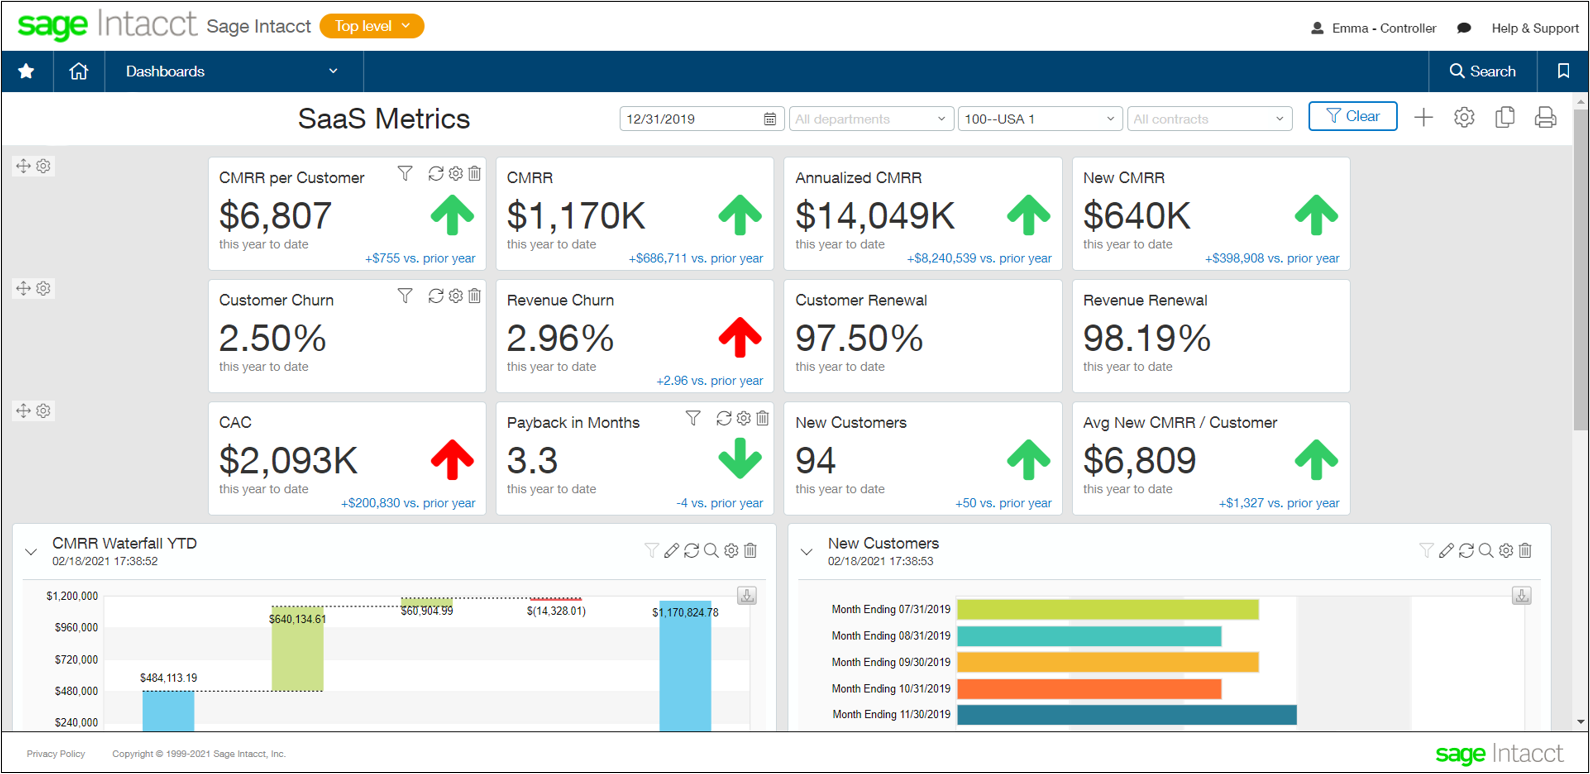Refresh the Payback in Months card

(724, 418)
